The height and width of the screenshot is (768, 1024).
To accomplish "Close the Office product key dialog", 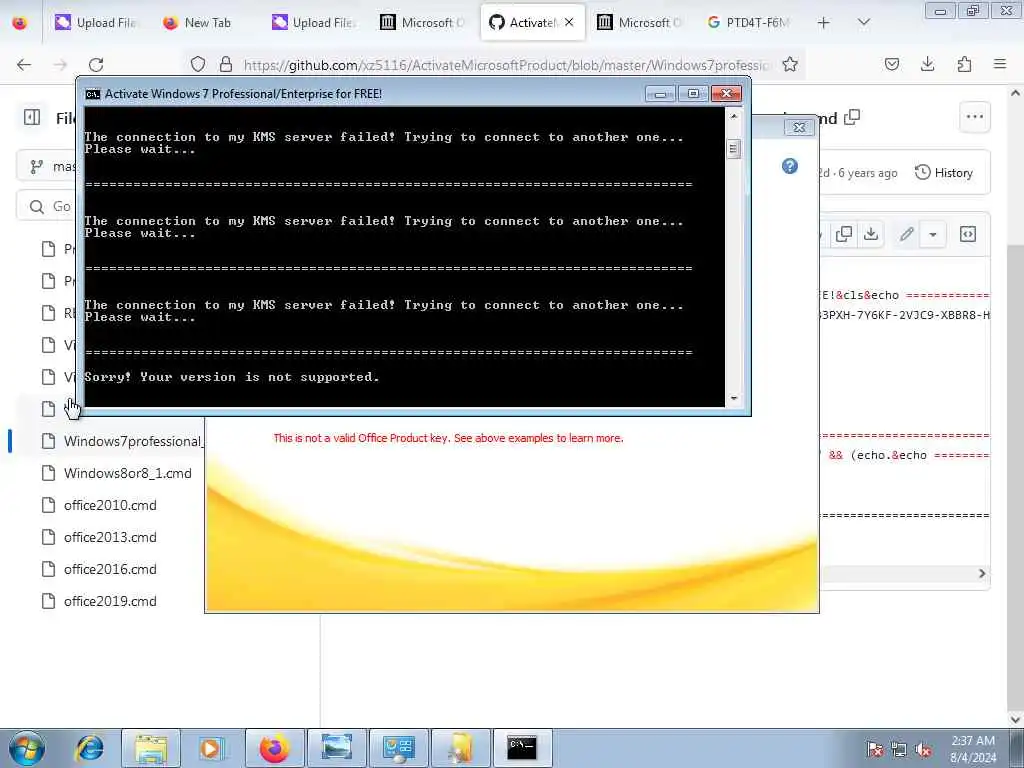I will point(799,127).
